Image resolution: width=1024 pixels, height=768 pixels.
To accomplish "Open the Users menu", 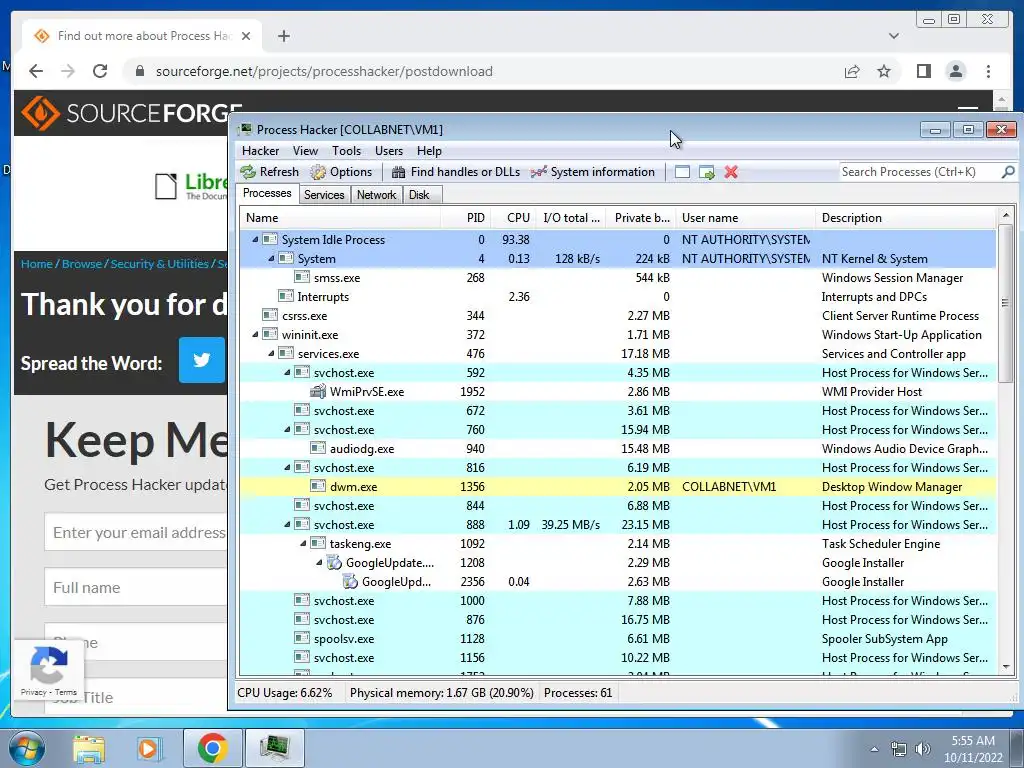I will click(389, 151).
